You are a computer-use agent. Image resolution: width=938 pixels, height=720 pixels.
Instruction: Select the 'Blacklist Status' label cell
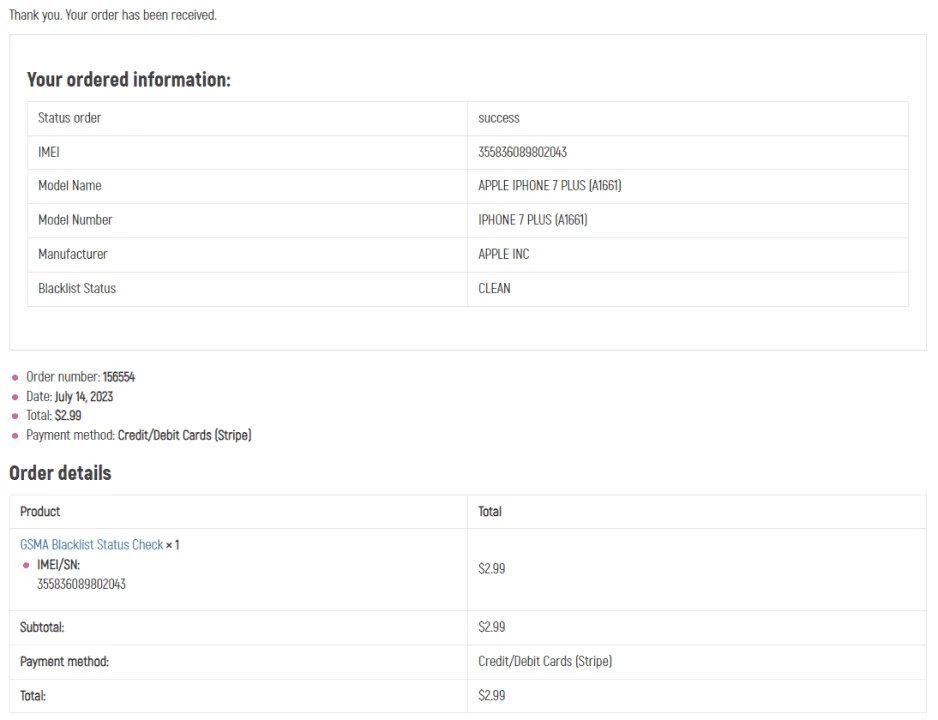click(247, 289)
